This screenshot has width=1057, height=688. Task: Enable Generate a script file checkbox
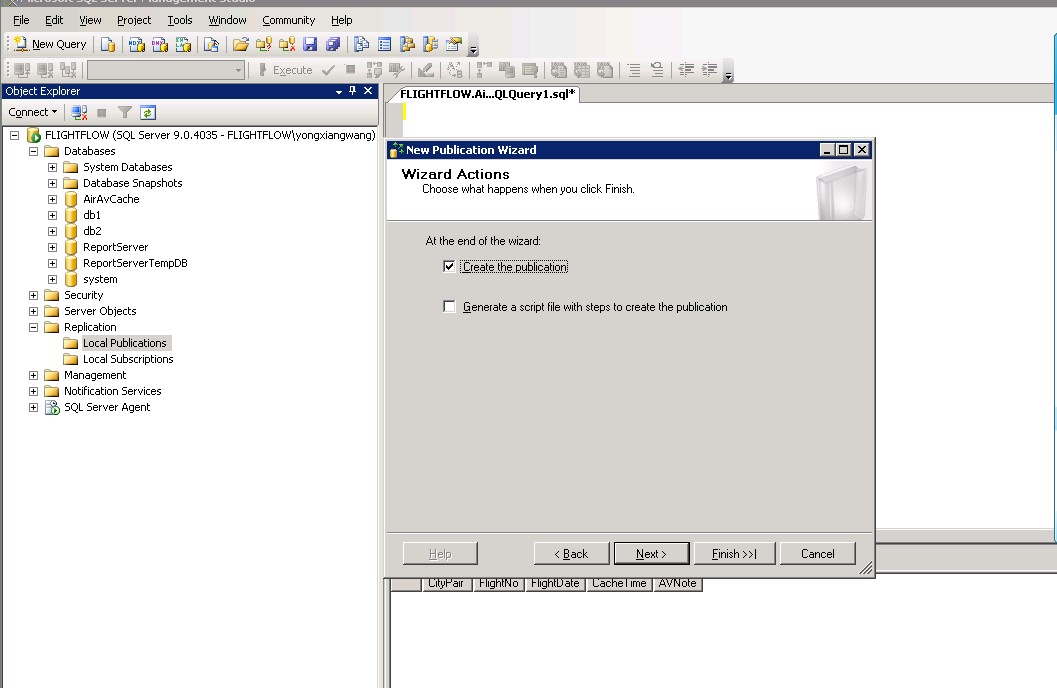[x=449, y=307]
